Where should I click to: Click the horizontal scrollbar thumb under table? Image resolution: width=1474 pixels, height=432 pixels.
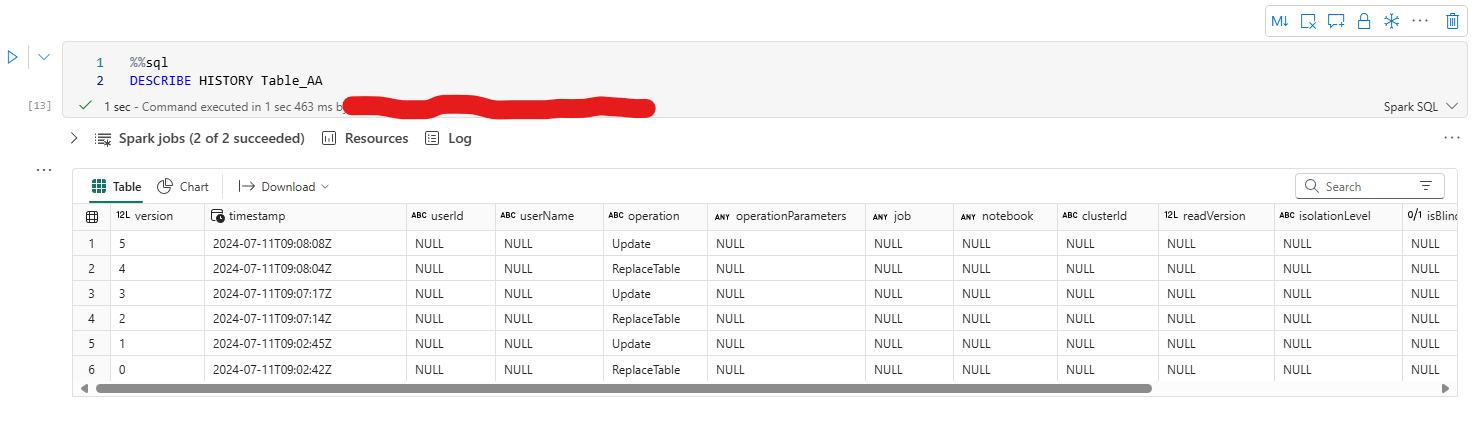(624, 388)
